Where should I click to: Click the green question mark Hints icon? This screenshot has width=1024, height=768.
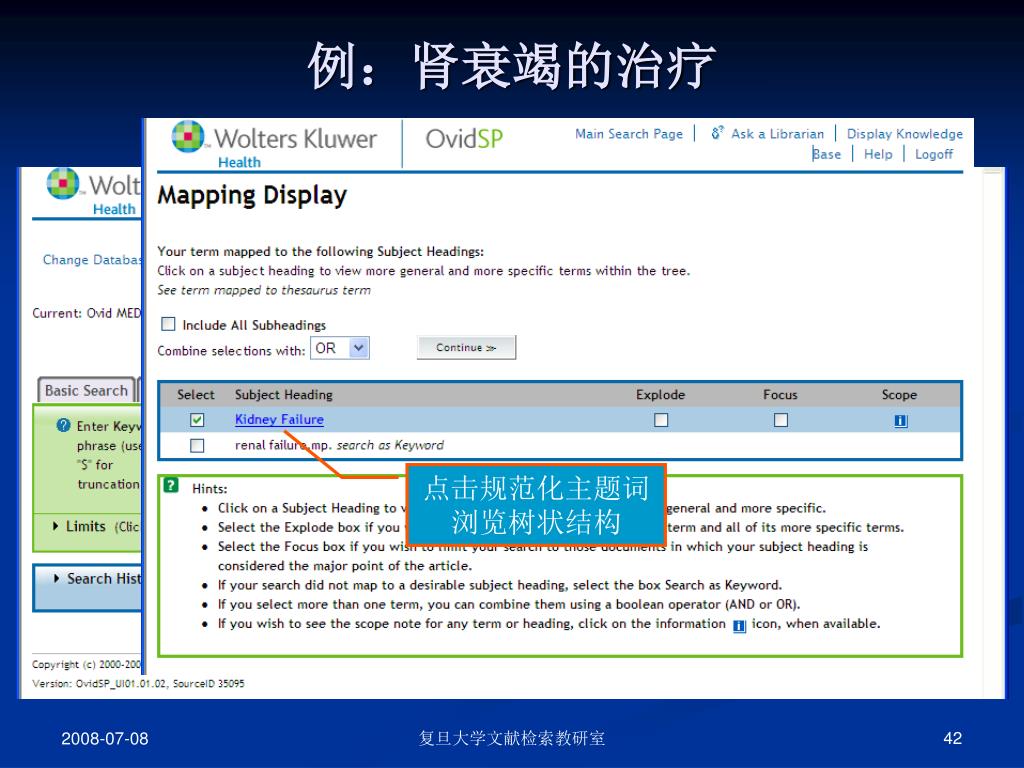[x=171, y=485]
